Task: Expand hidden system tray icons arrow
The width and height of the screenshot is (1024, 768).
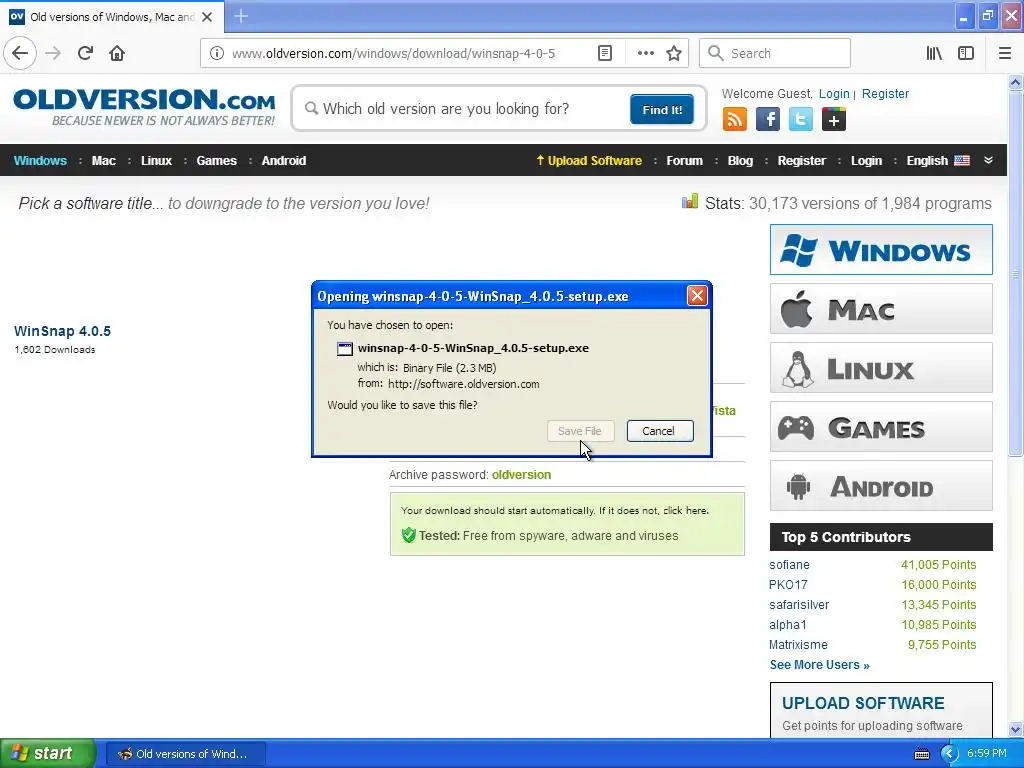Action: (x=949, y=754)
